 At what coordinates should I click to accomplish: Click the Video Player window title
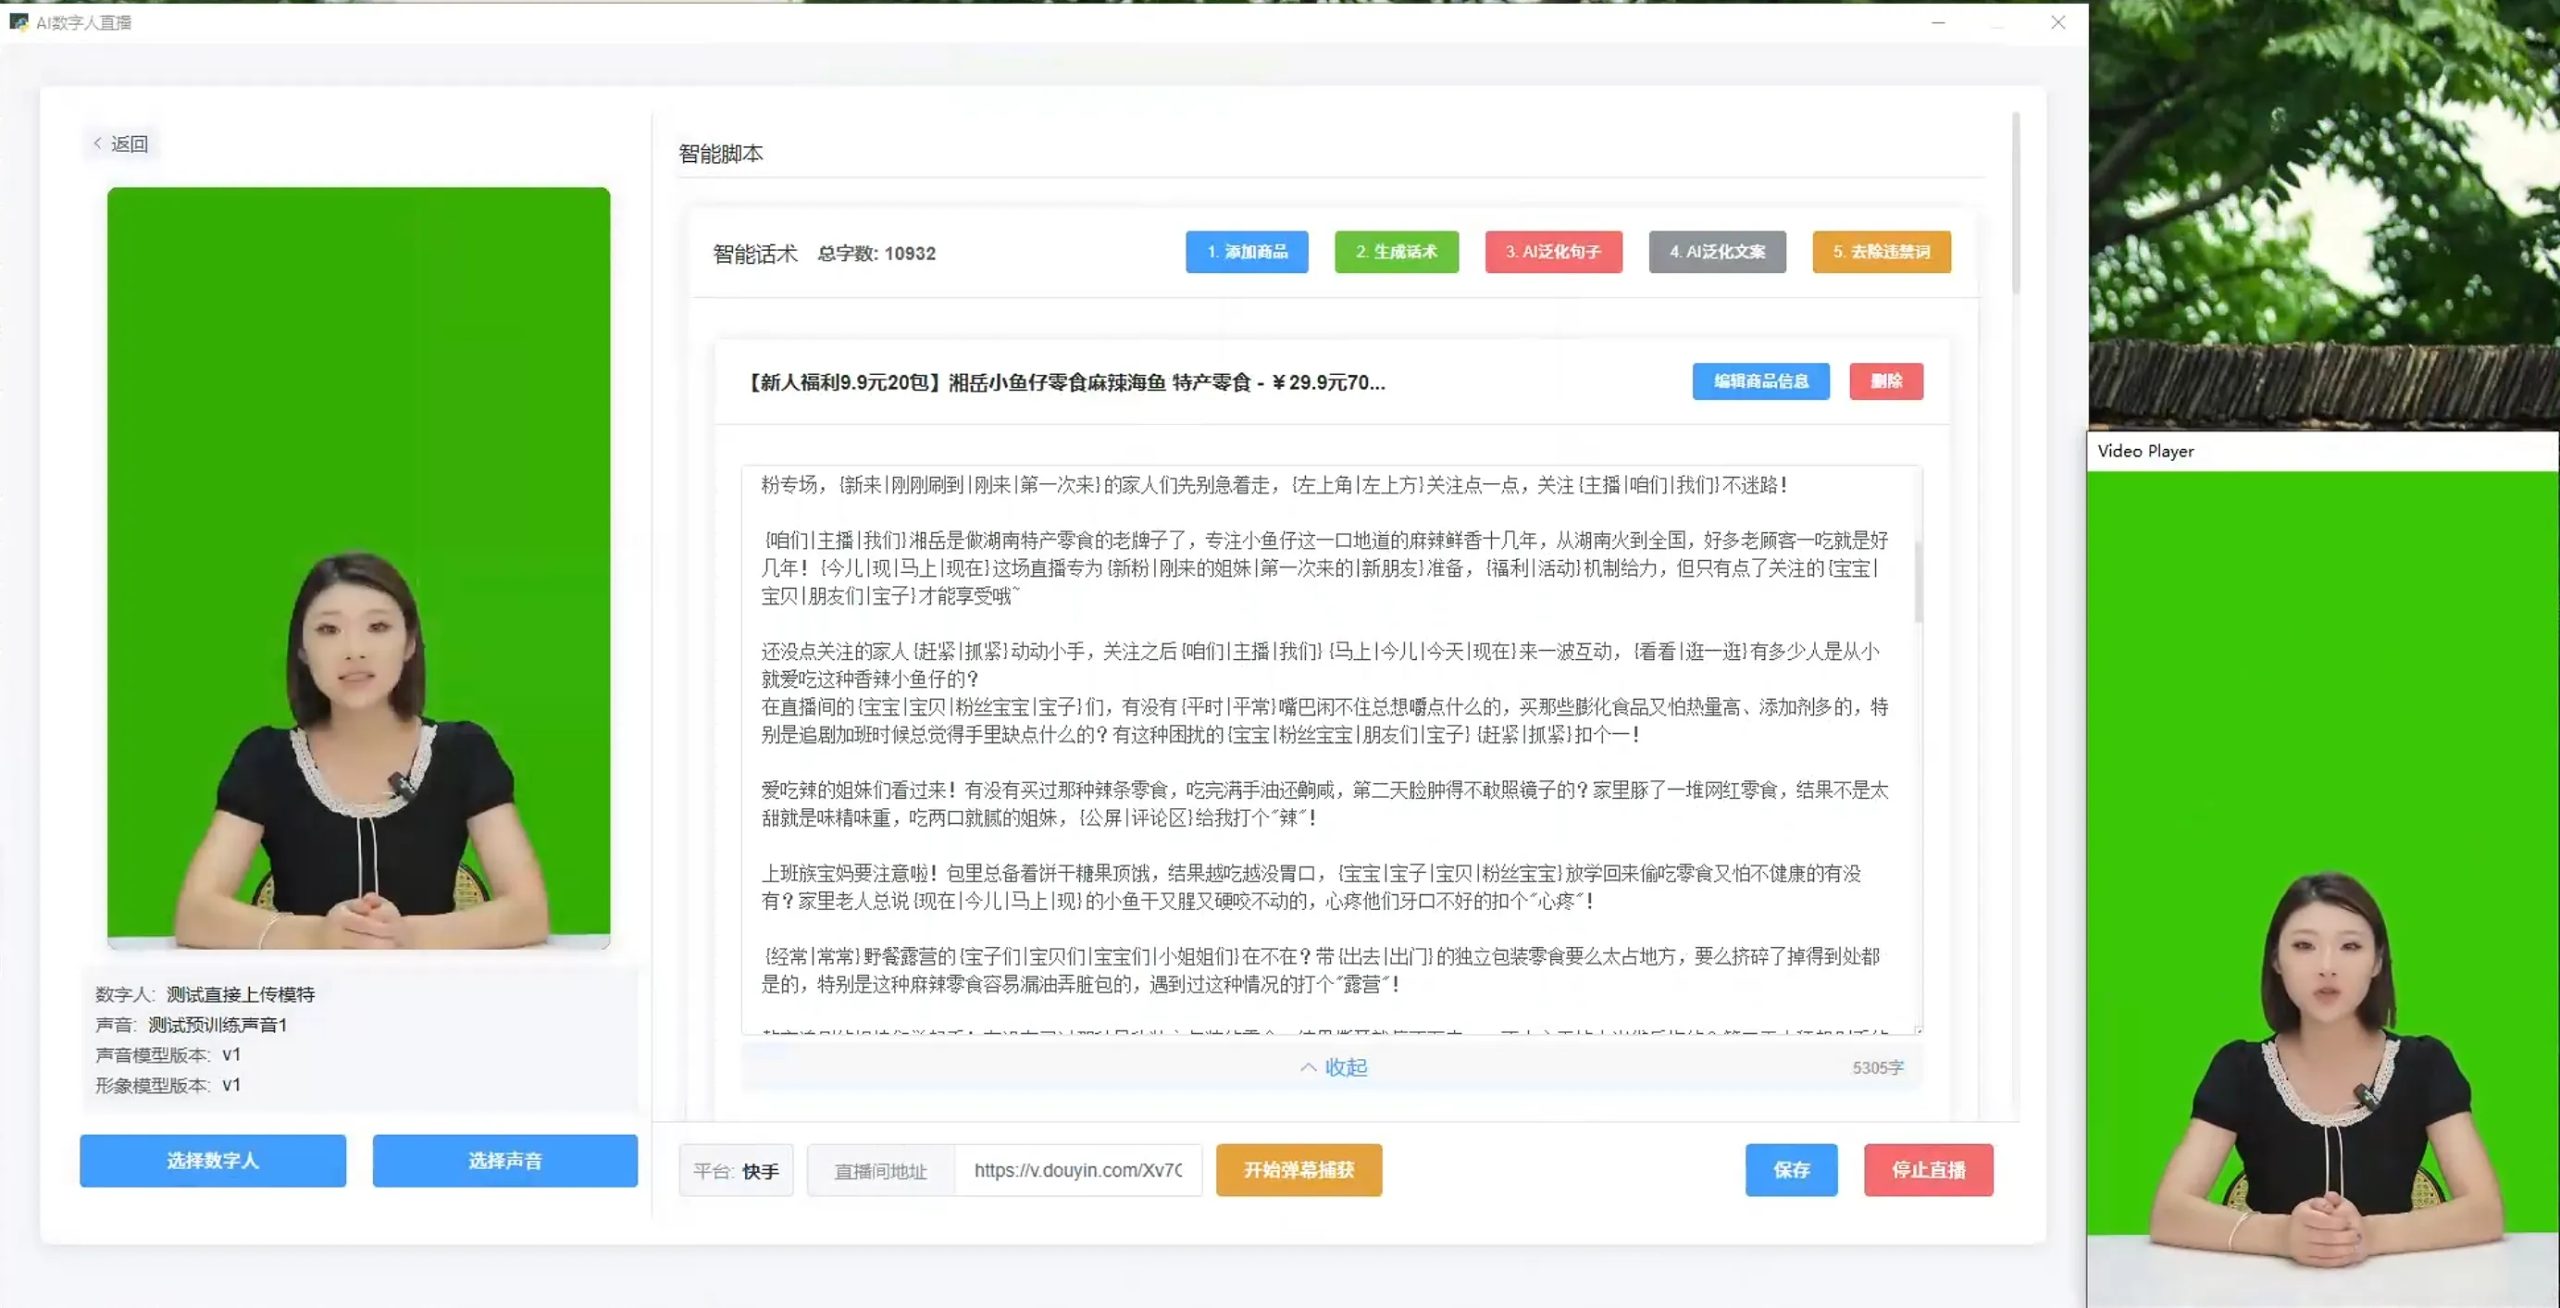coord(2145,451)
